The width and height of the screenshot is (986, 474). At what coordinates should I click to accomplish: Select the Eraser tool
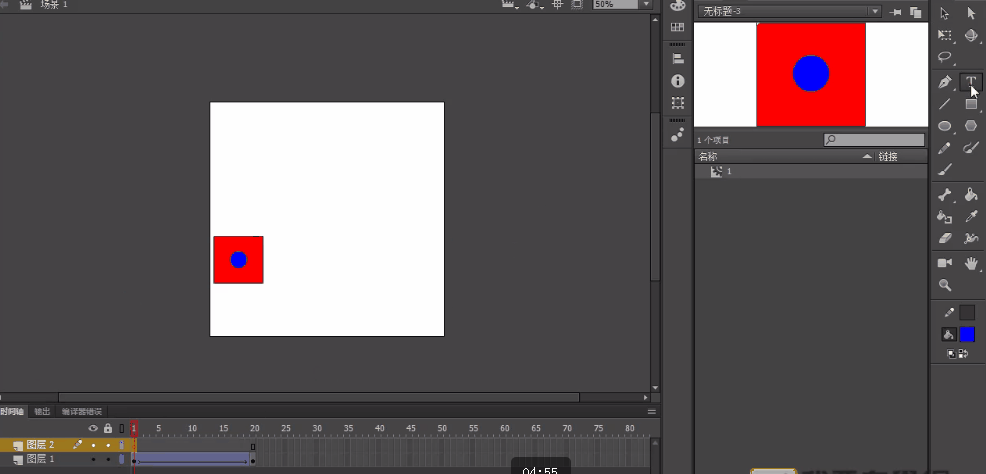[944, 238]
